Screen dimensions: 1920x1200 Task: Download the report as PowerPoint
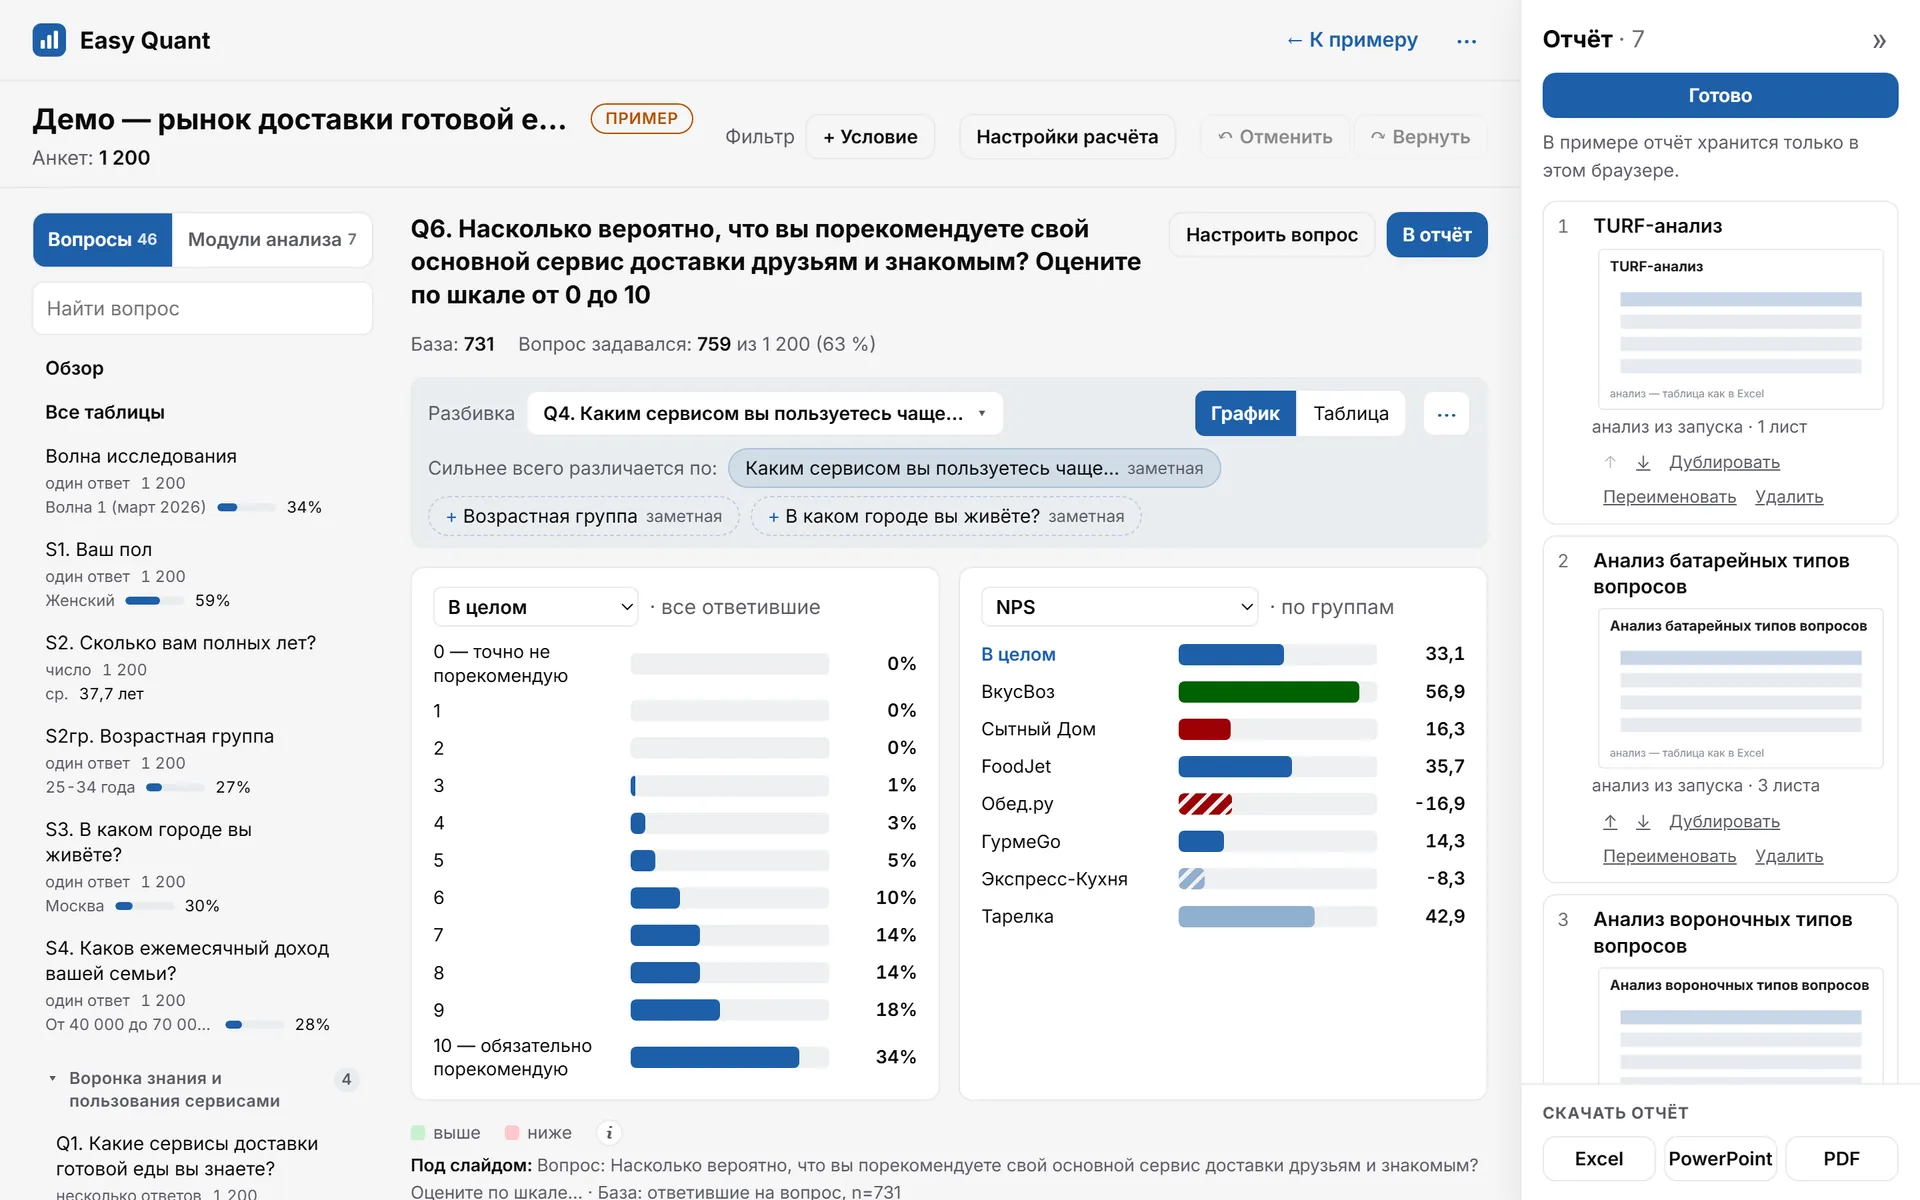1720,1159
